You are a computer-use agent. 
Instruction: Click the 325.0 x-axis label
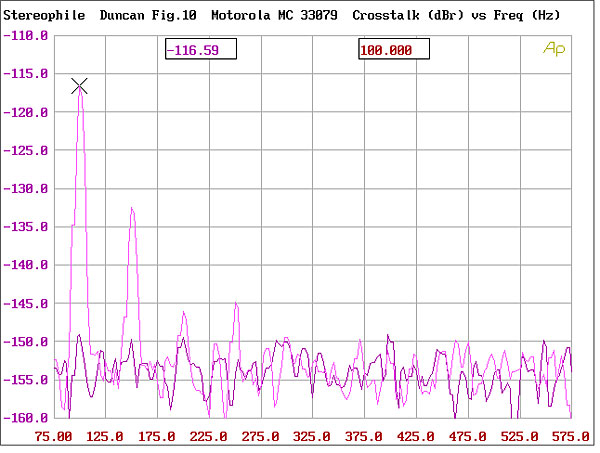click(x=312, y=437)
